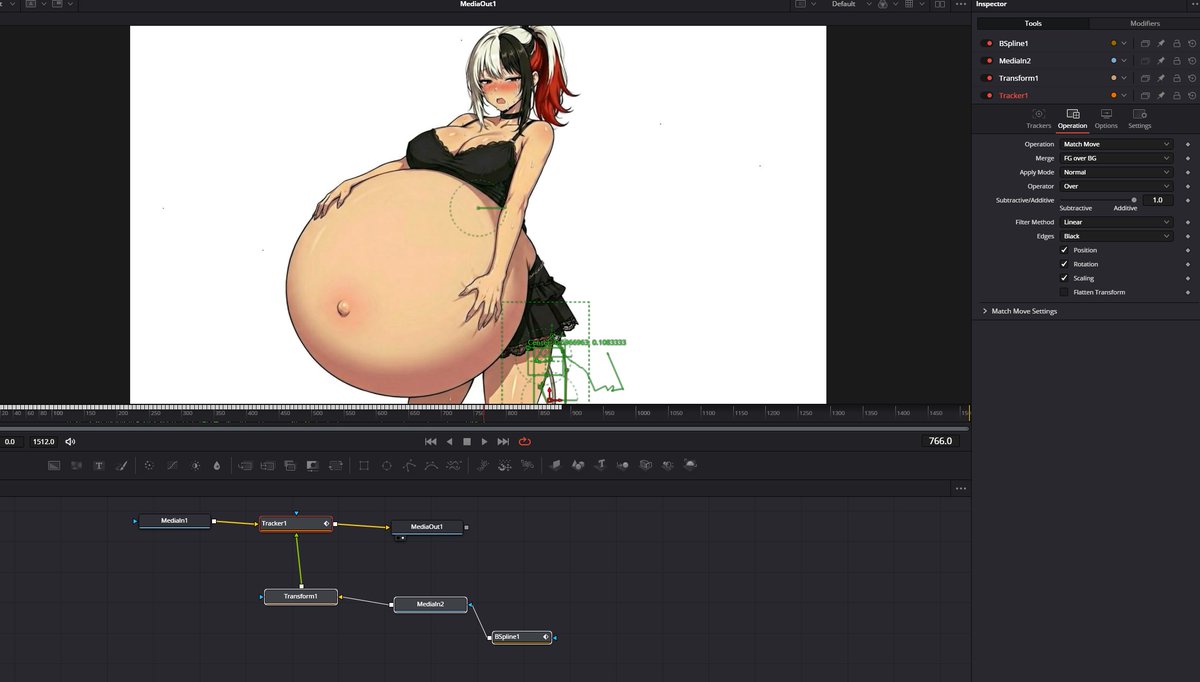The height and width of the screenshot is (682, 1200).
Task: Add a pEmitter particle node from toolbar
Action: click(481, 465)
